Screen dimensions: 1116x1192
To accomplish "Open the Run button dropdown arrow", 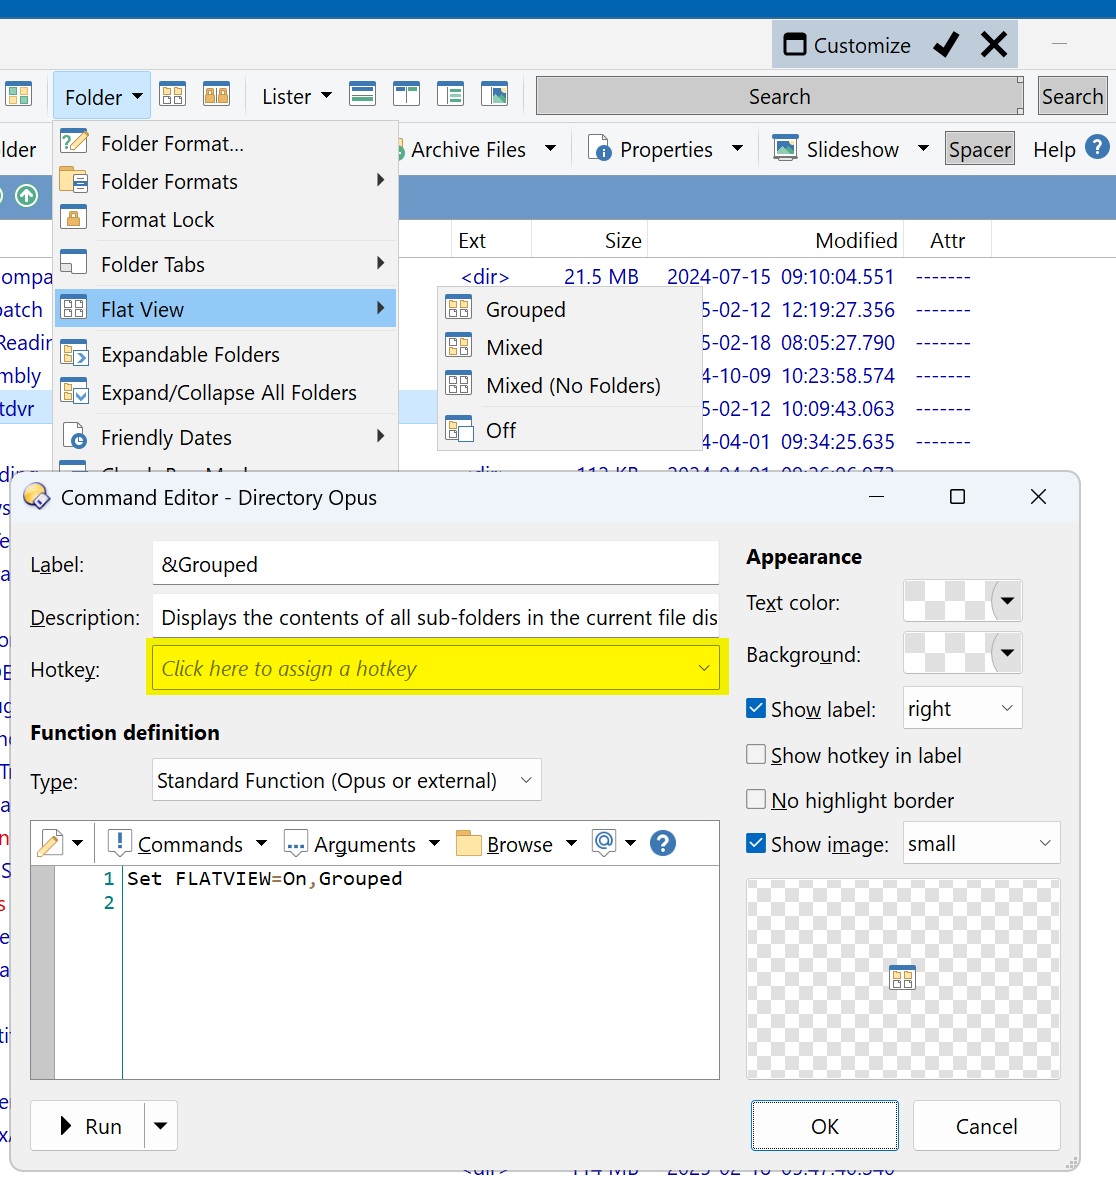I will coord(160,1125).
